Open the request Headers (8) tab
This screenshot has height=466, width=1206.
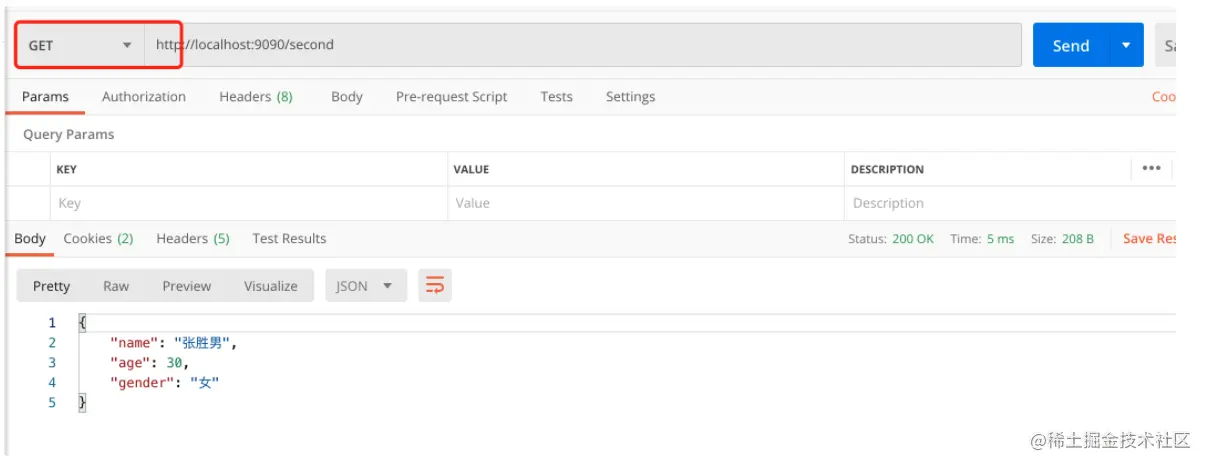coord(255,97)
